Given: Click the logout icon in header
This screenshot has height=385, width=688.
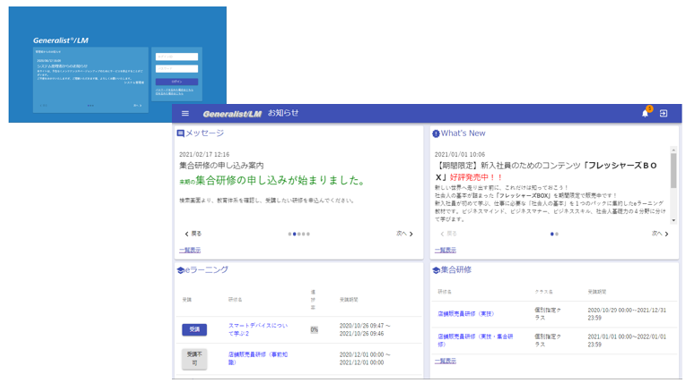Looking at the screenshot, I should pos(663,113).
